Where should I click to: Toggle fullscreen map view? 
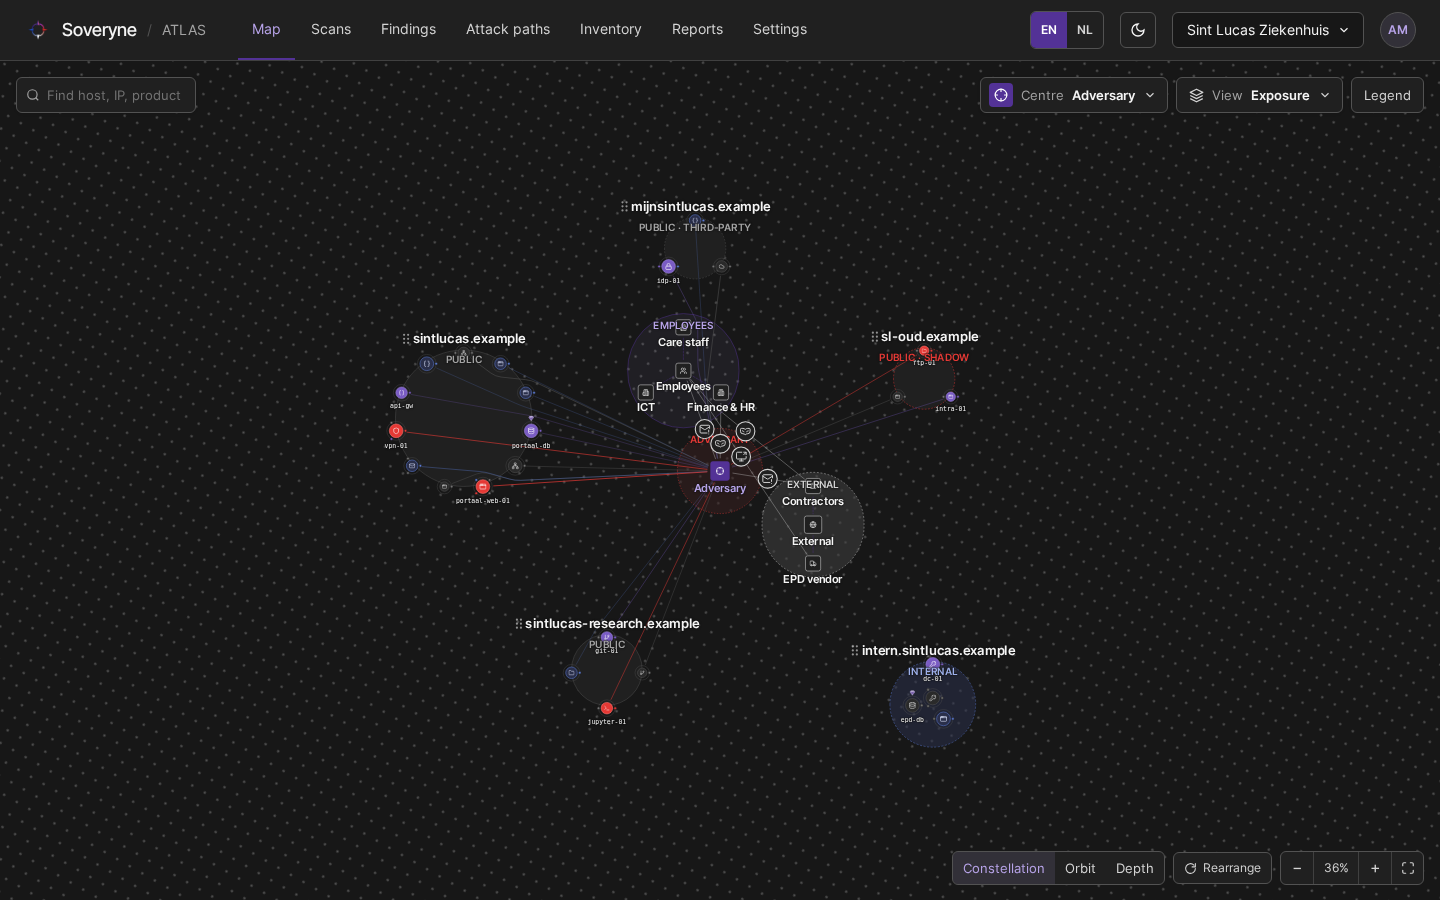click(1408, 868)
